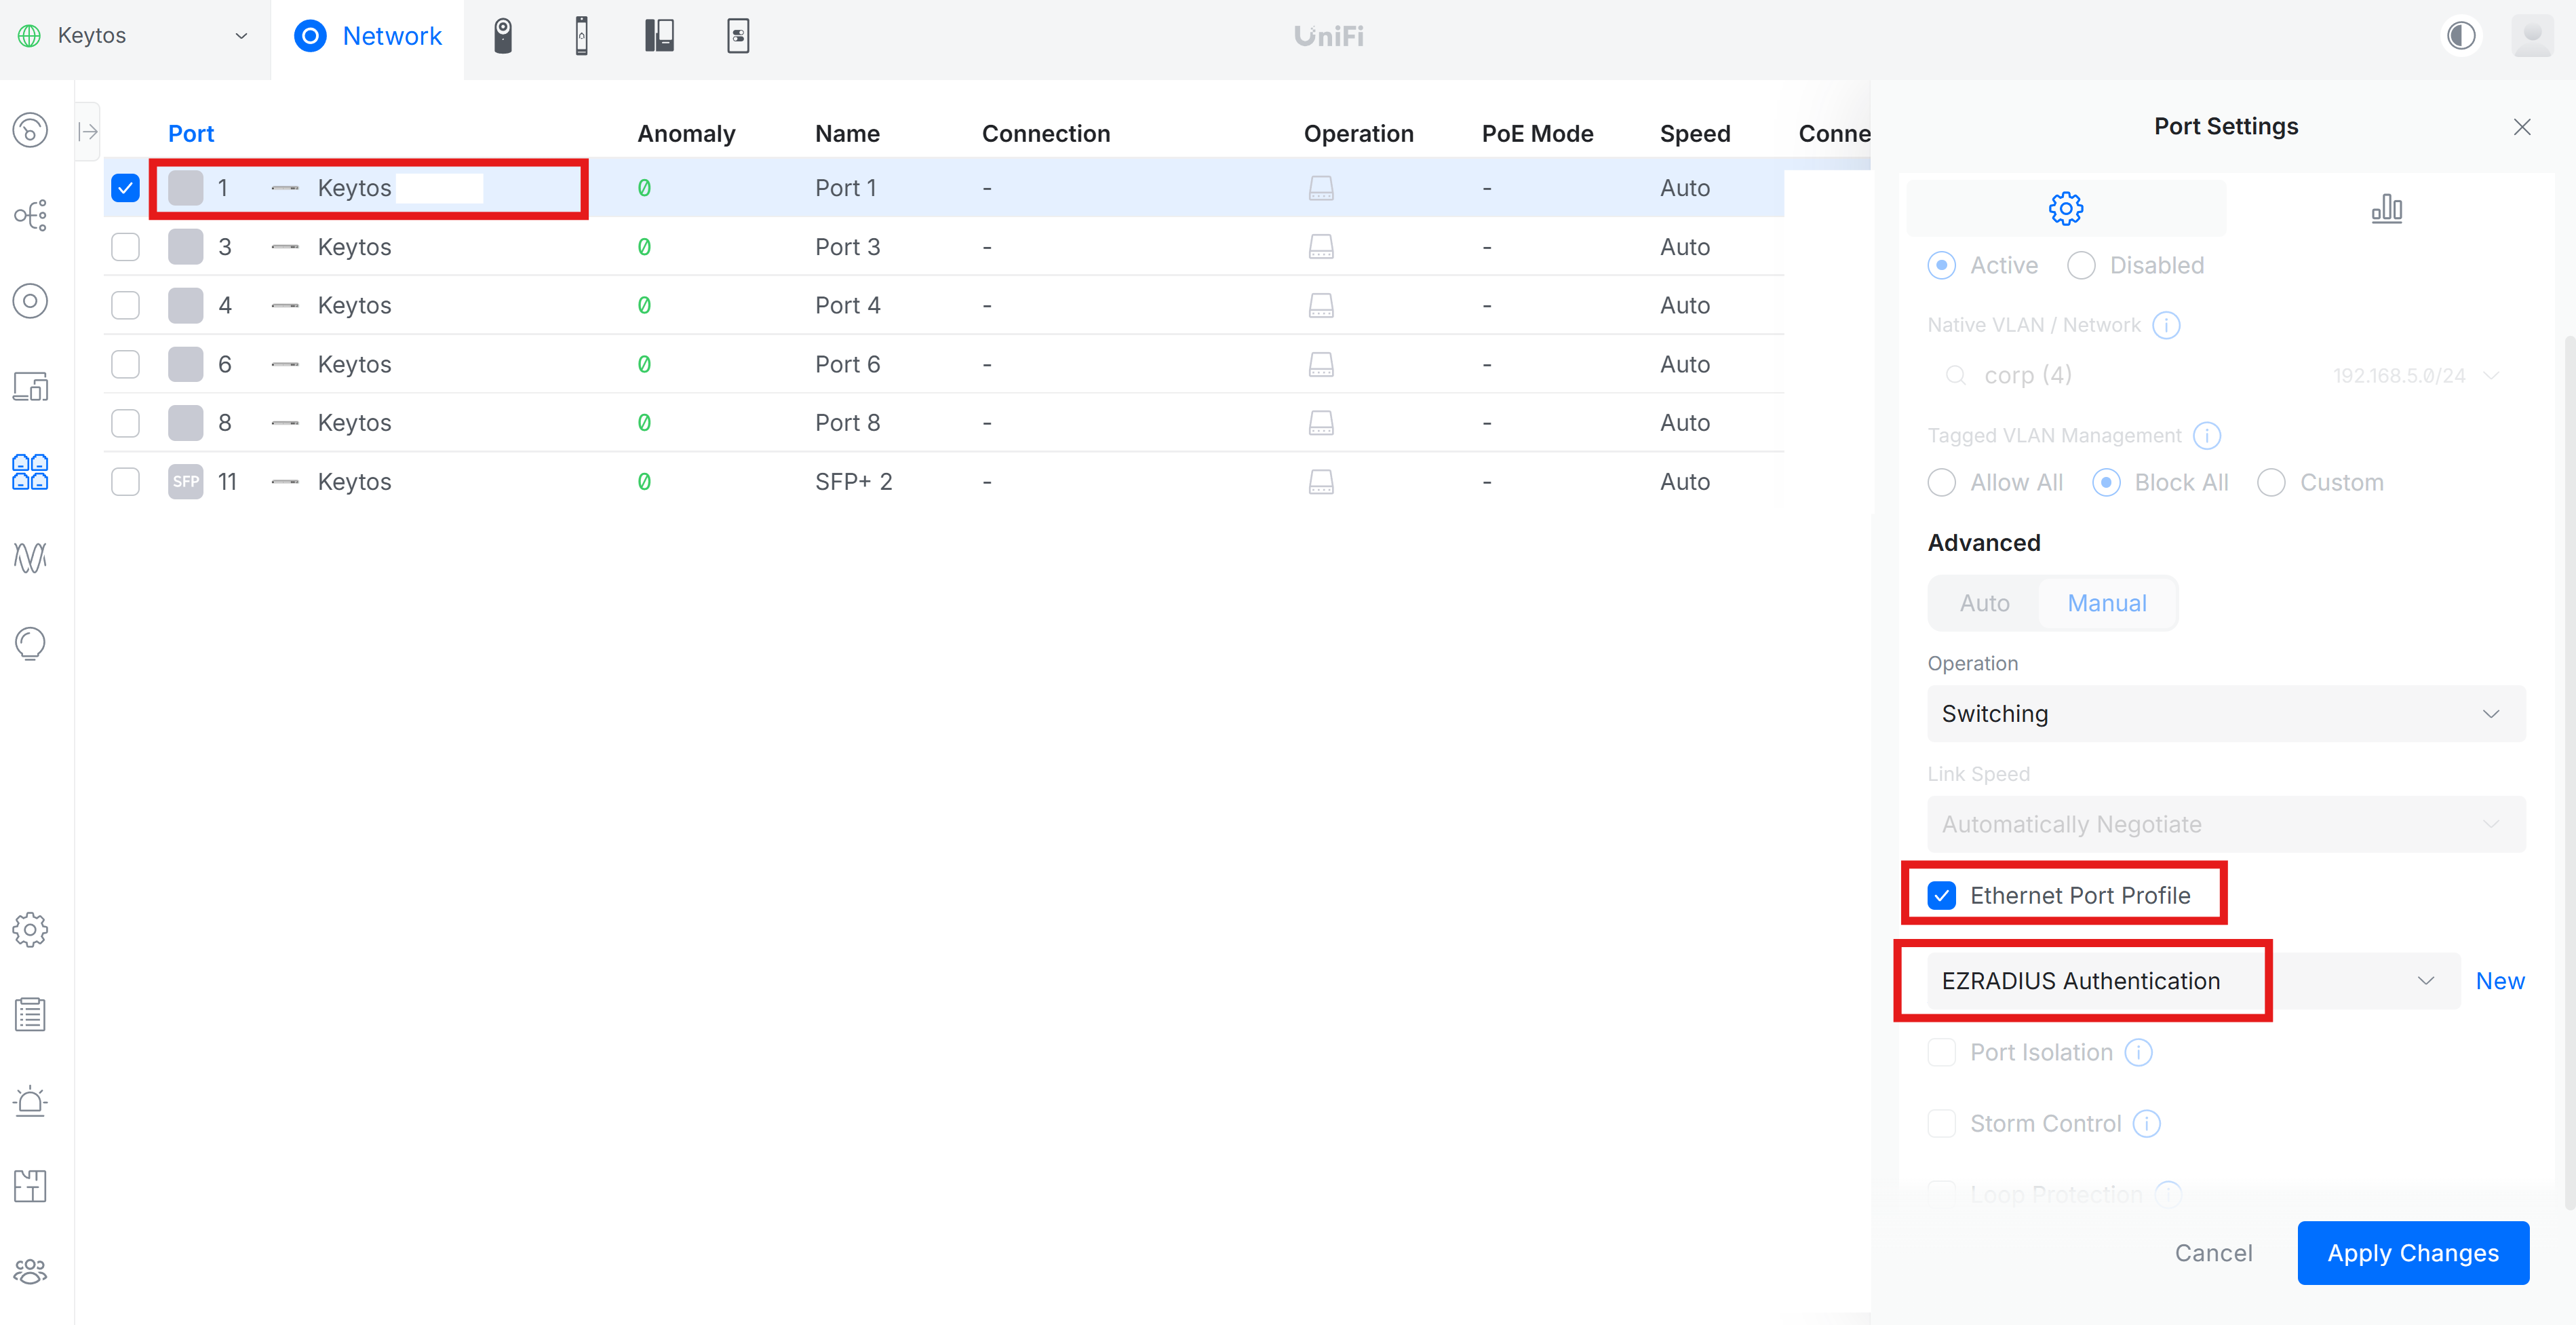Open the port statistics chart tab
The width and height of the screenshot is (2576, 1325).
[2386, 208]
